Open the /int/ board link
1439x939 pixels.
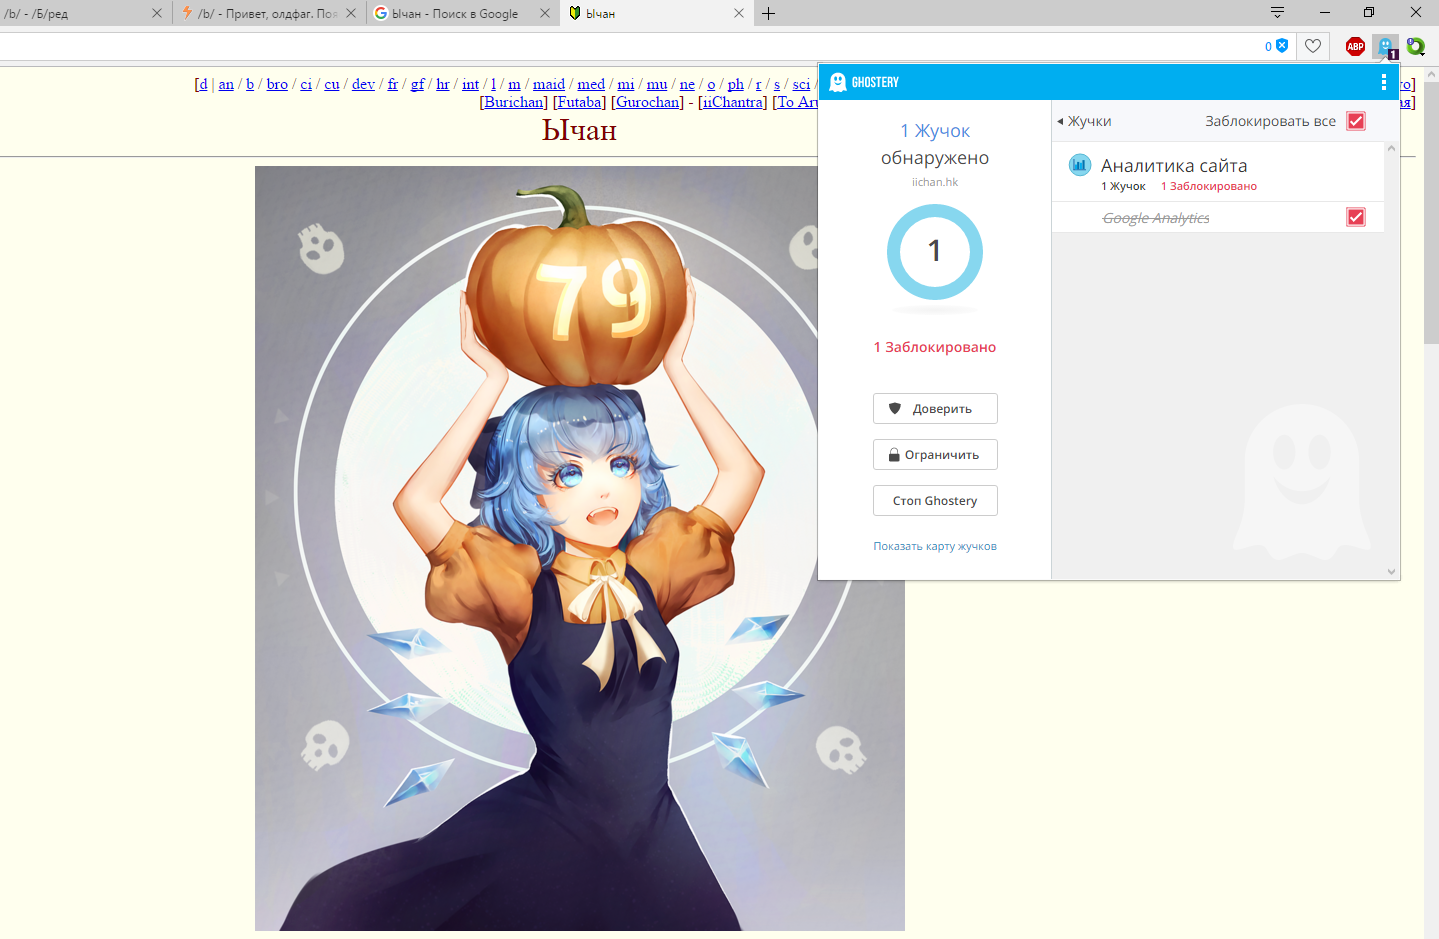click(x=470, y=84)
